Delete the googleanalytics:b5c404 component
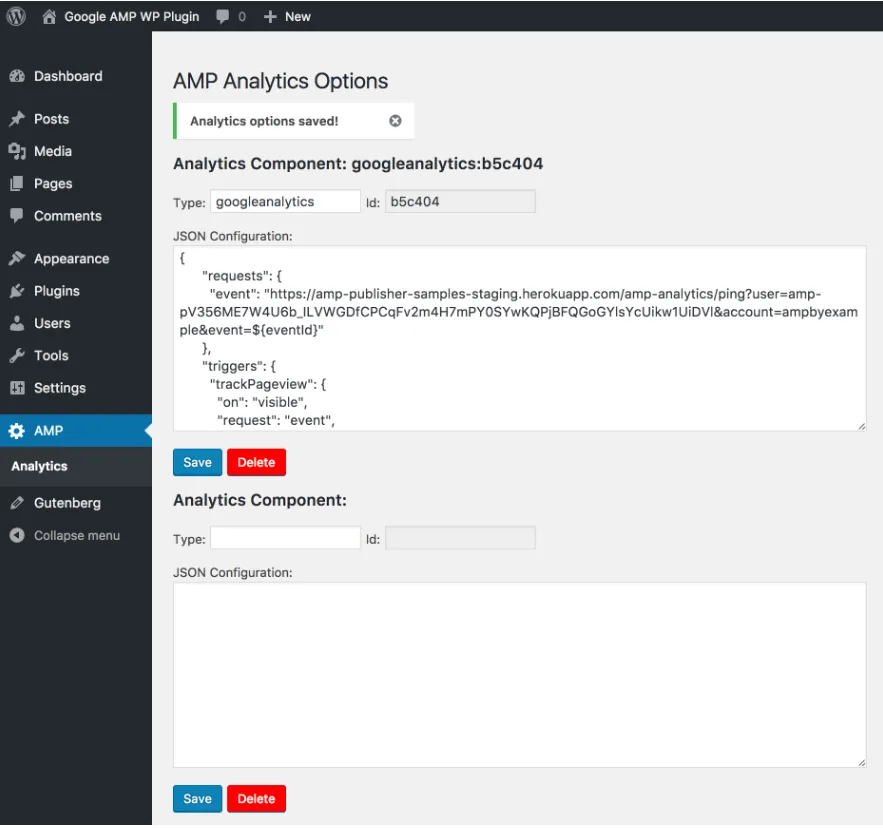Screen dimensions: 883x828 click(x=256, y=462)
